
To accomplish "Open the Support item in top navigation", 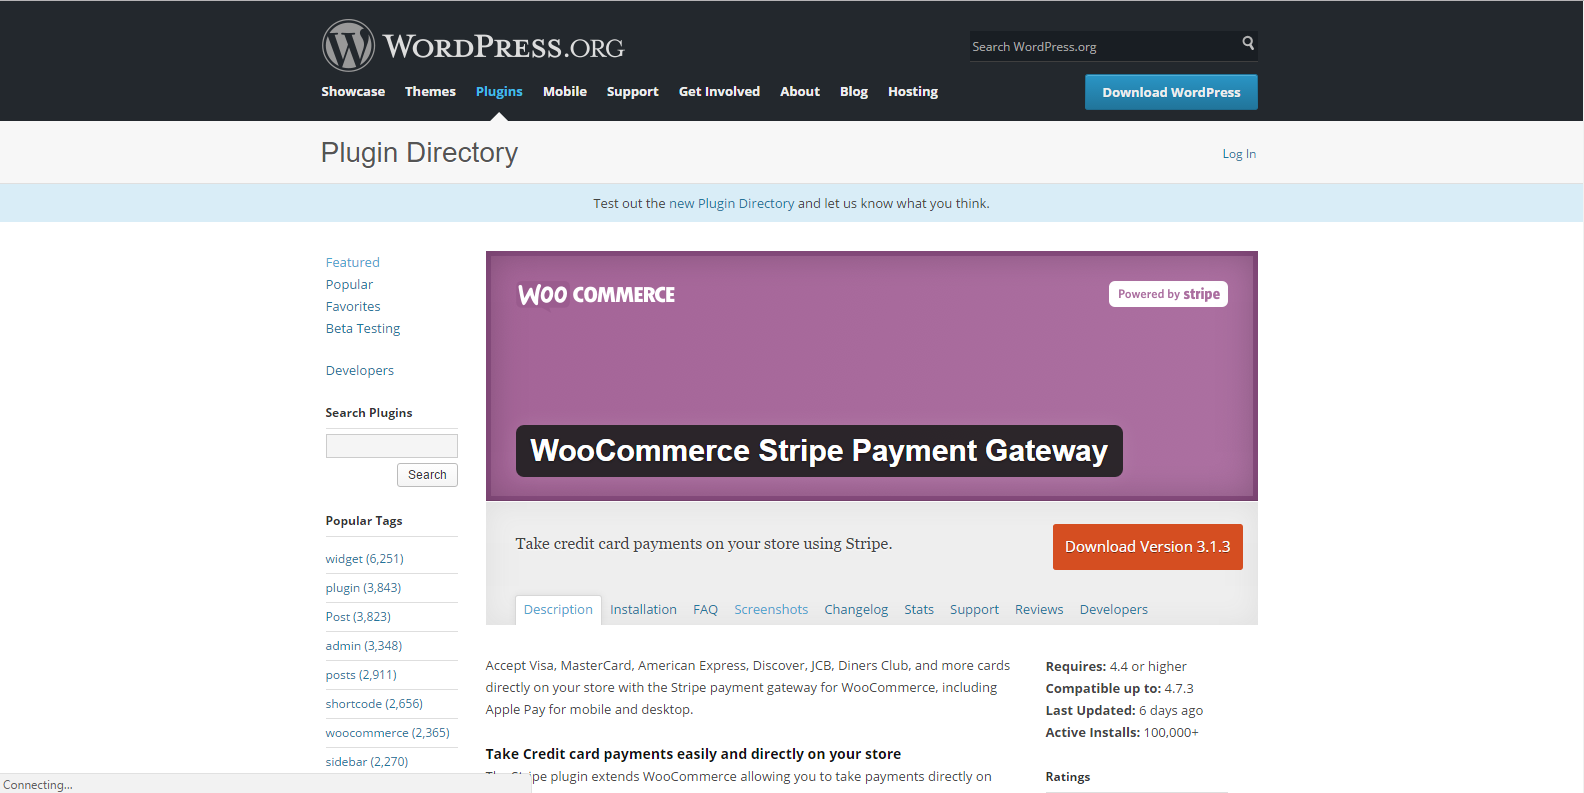I will (633, 92).
